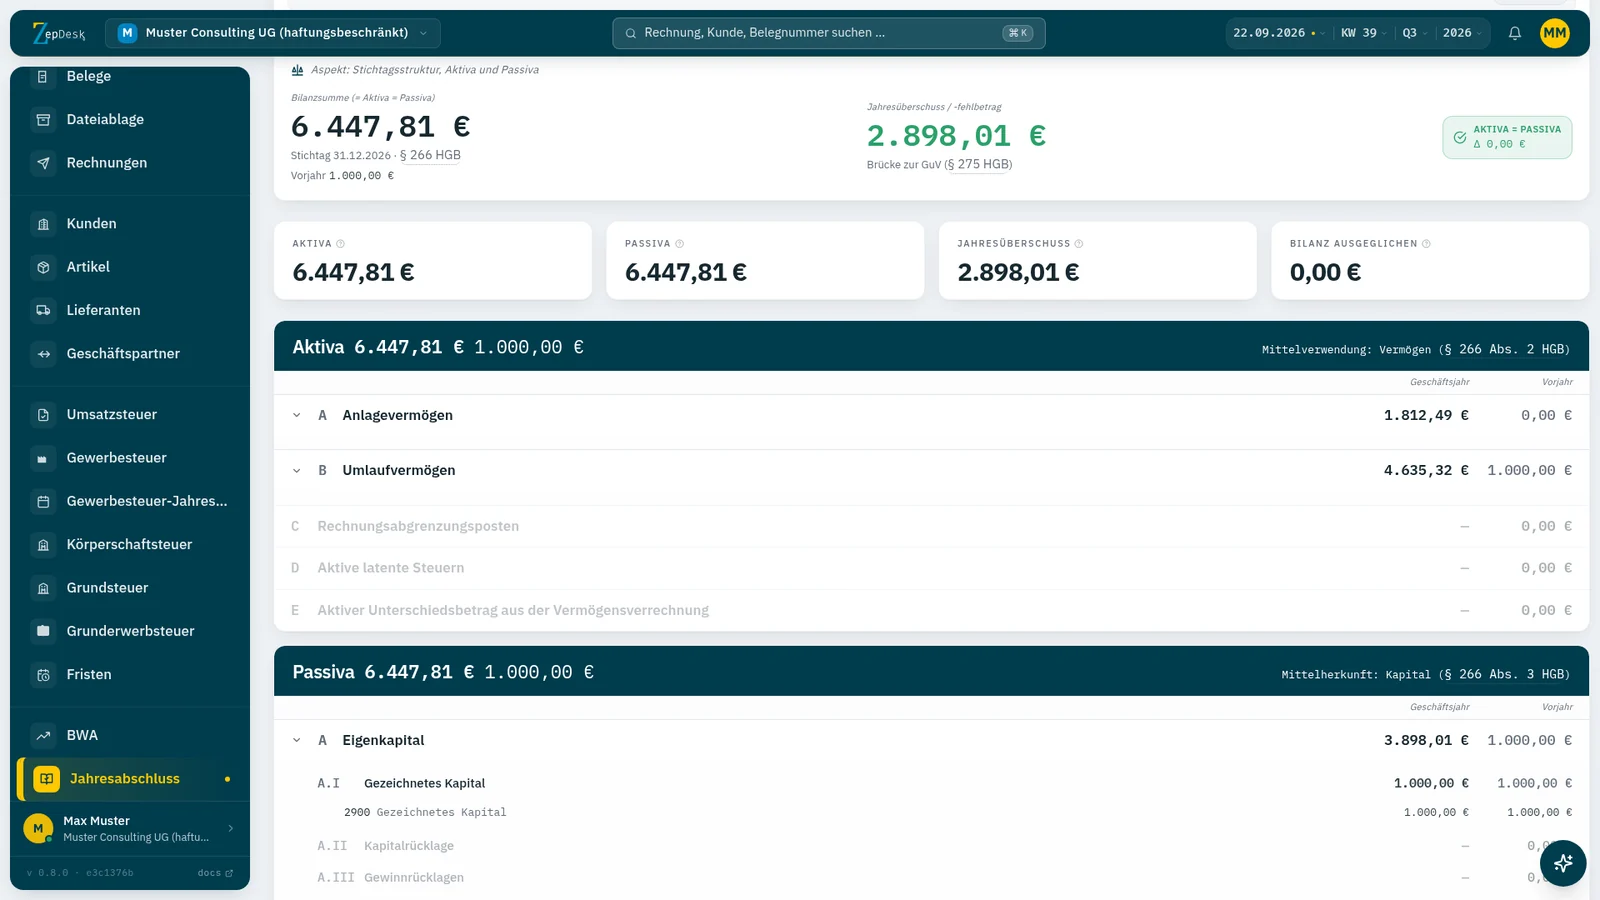Show info icon next to JAHRESÜBERSCHUSS
Image resolution: width=1600 pixels, height=900 pixels.
coord(1079,244)
